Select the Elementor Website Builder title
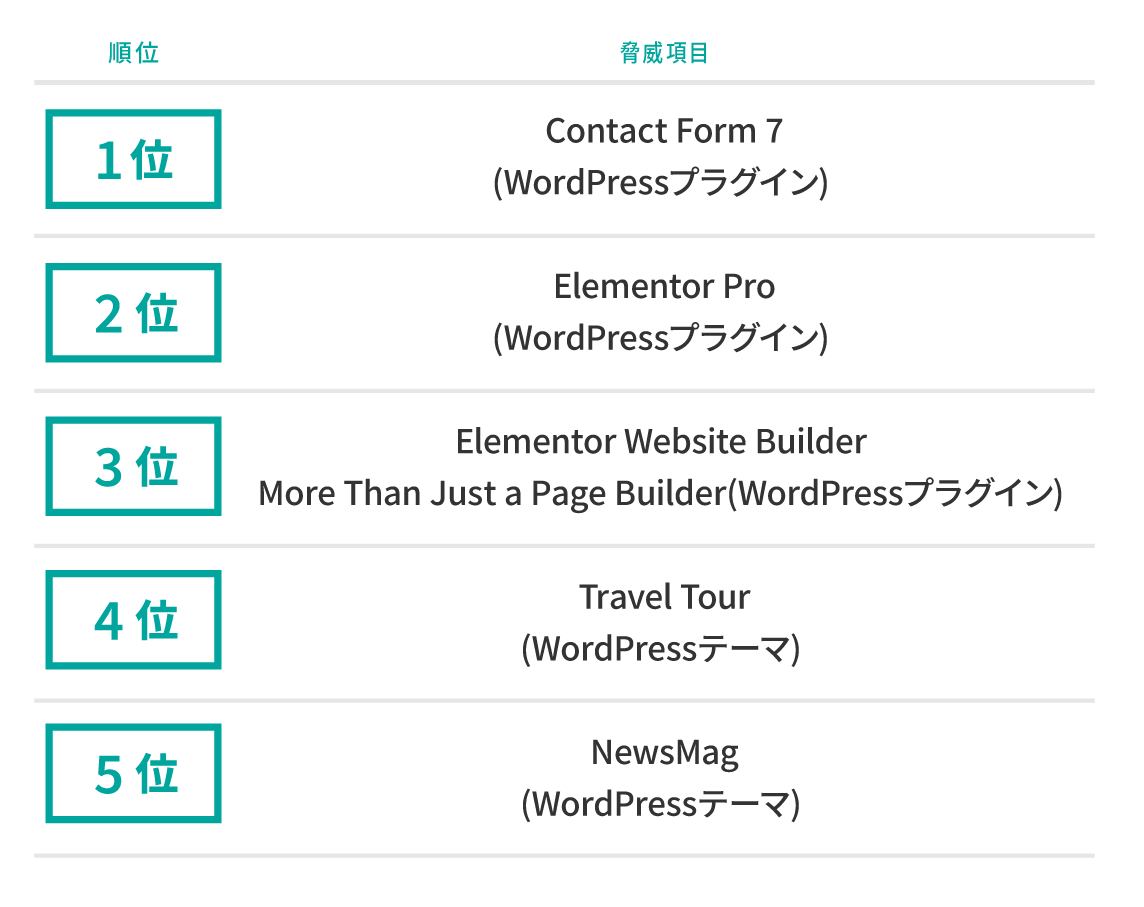The width and height of the screenshot is (1144, 907). point(661,441)
